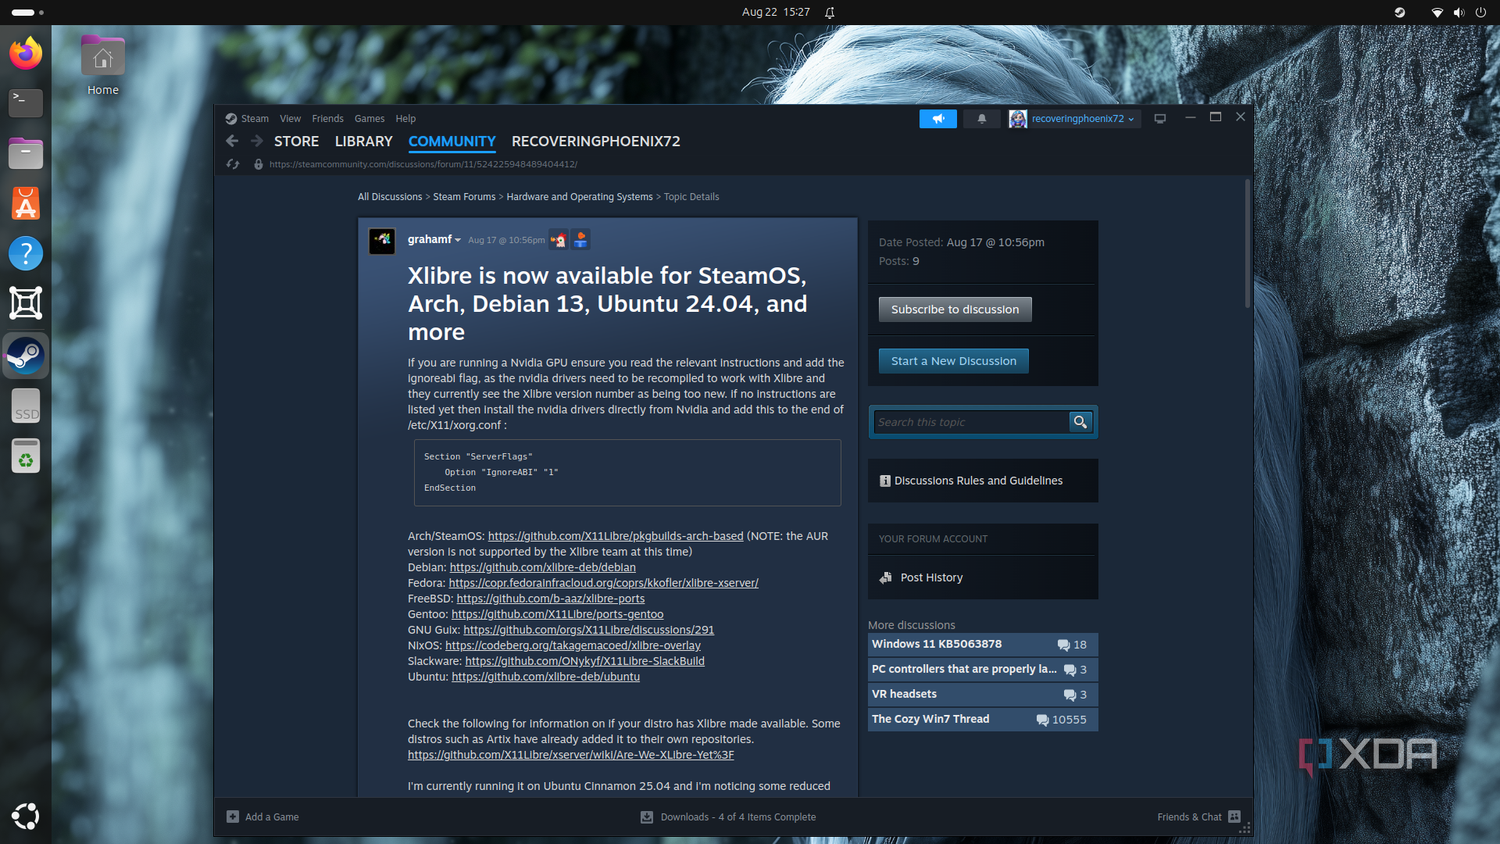Open the announcements megaphone button
This screenshot has height=844, width=1500.
point(938,119)
